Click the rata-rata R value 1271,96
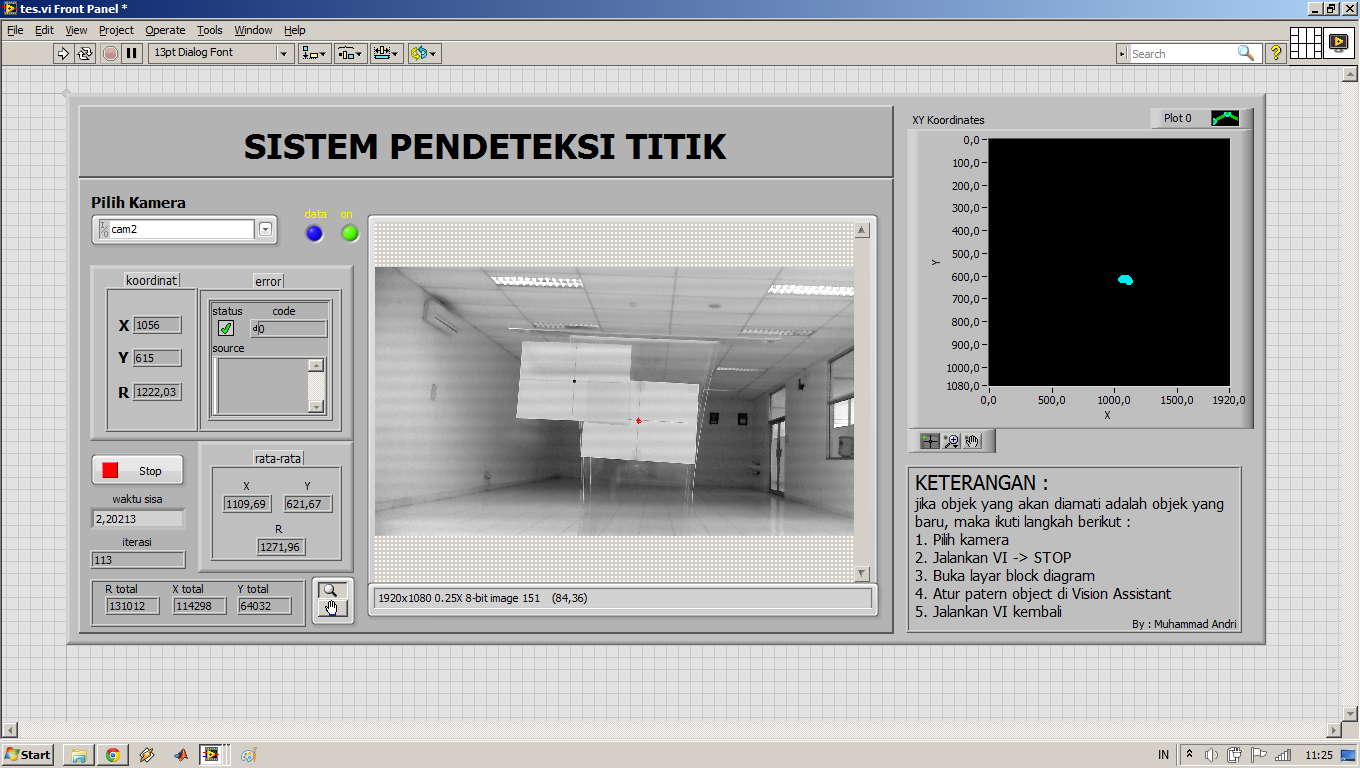The height and width of the screenshot is (768, 1360). tap(282, 547)
